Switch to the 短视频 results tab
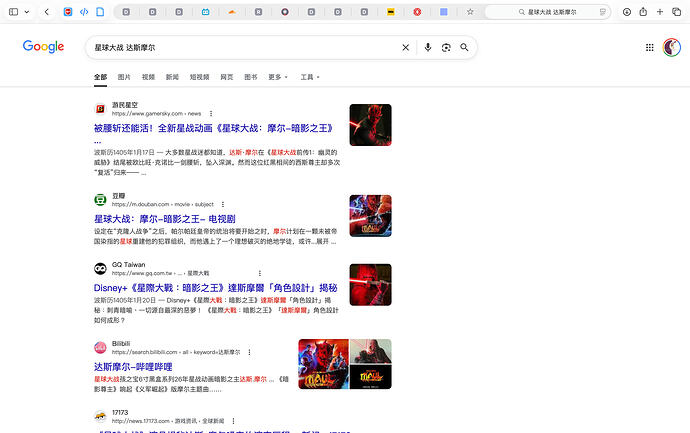The height and width of the screenshot is (433, 690). click(199, 77)
